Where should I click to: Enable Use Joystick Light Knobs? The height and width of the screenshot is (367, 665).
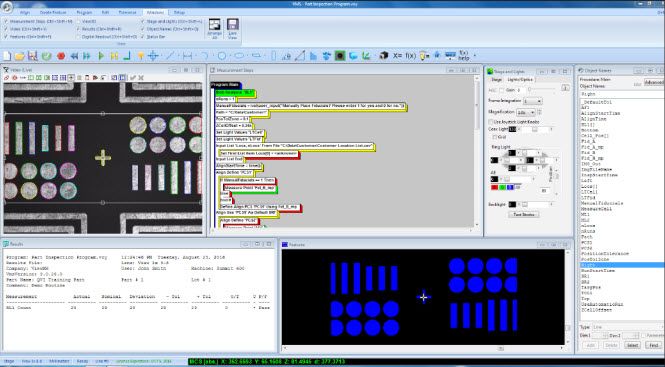coord(491,122)
